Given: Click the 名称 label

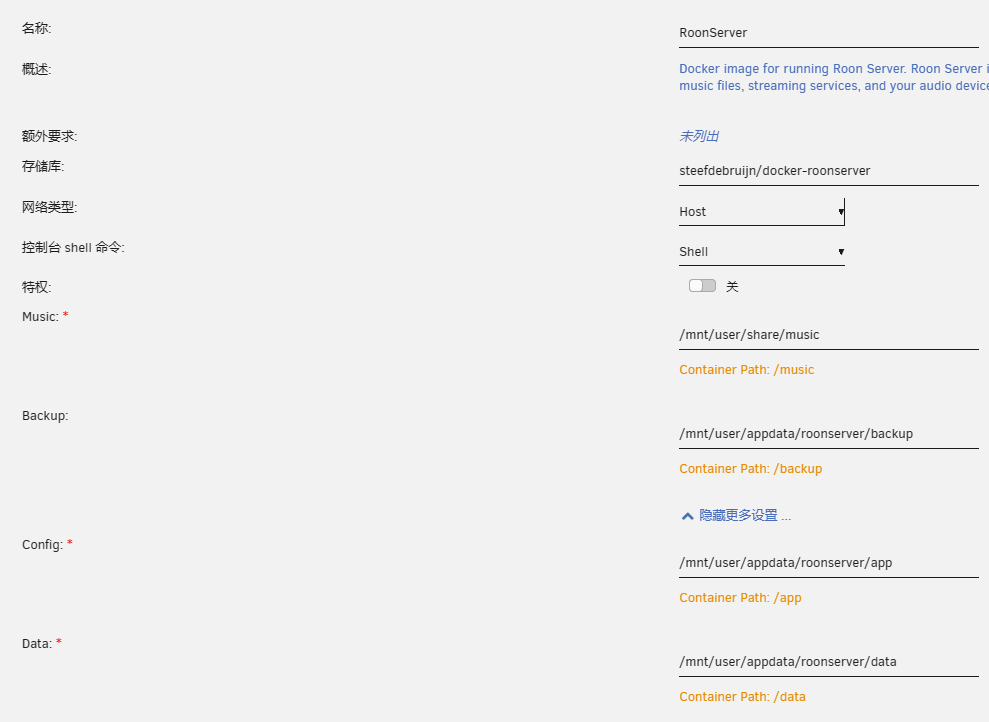Looking at the screenshot, I should [x=37, y=28].
